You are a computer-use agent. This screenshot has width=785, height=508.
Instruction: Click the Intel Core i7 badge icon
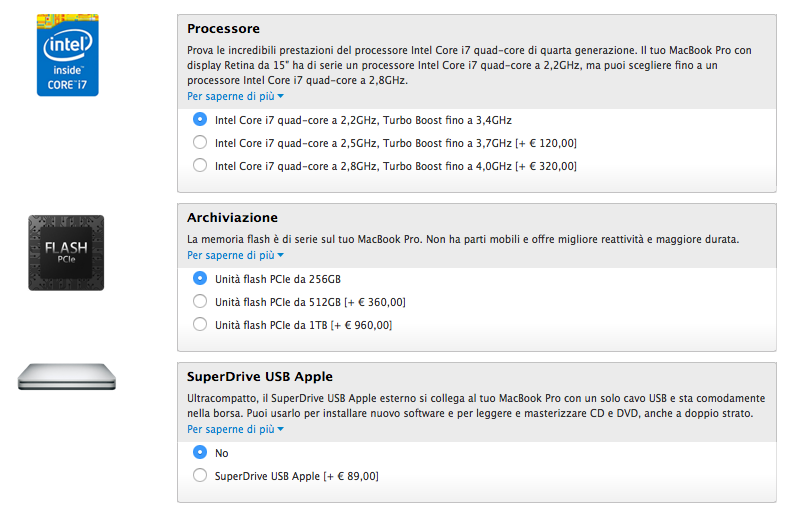click(67, 56)
